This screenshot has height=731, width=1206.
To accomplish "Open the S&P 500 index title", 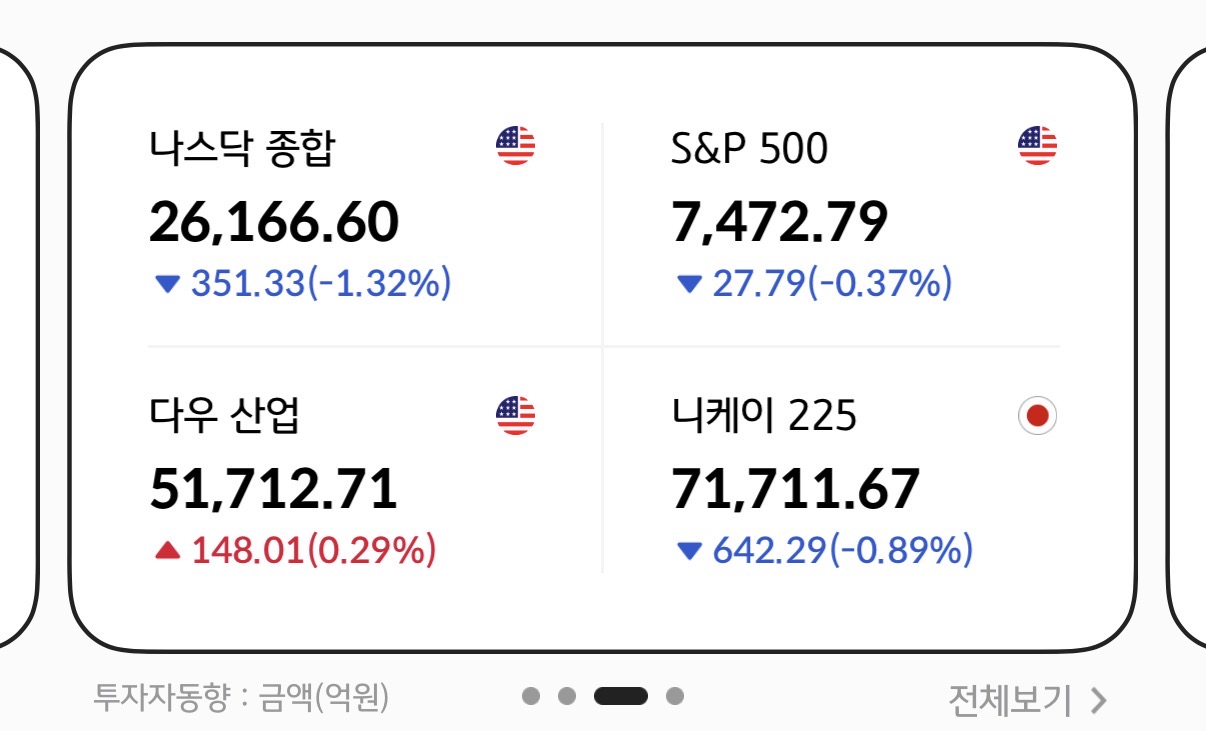I will pyautogui.click(x=749, y=148).
